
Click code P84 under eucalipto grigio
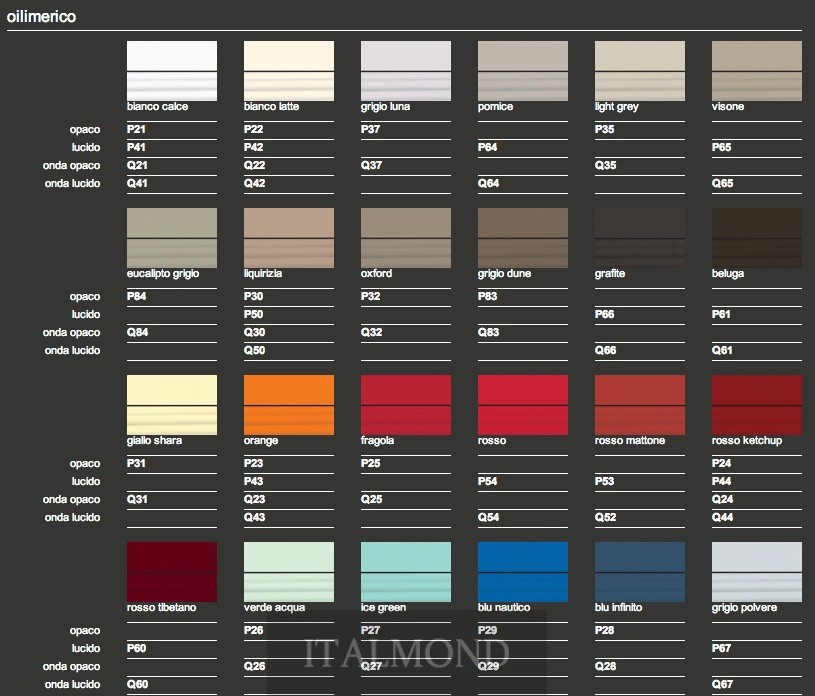(137, 296)
